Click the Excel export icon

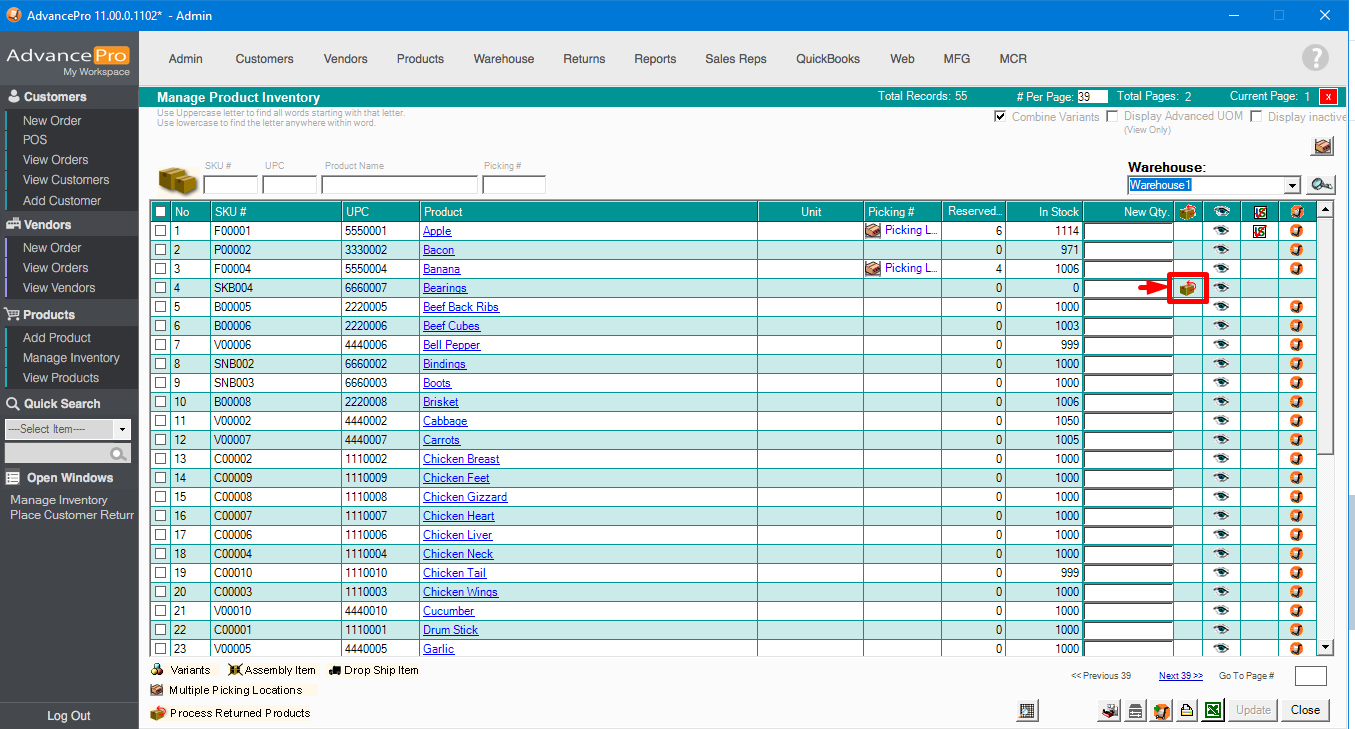[1212, 711]
